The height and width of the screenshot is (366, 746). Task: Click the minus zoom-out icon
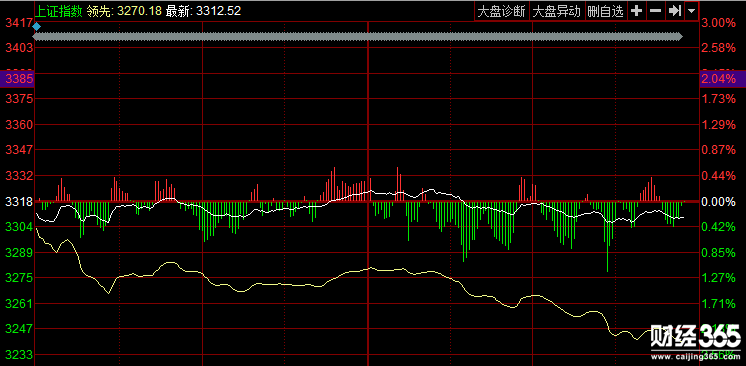655,11
